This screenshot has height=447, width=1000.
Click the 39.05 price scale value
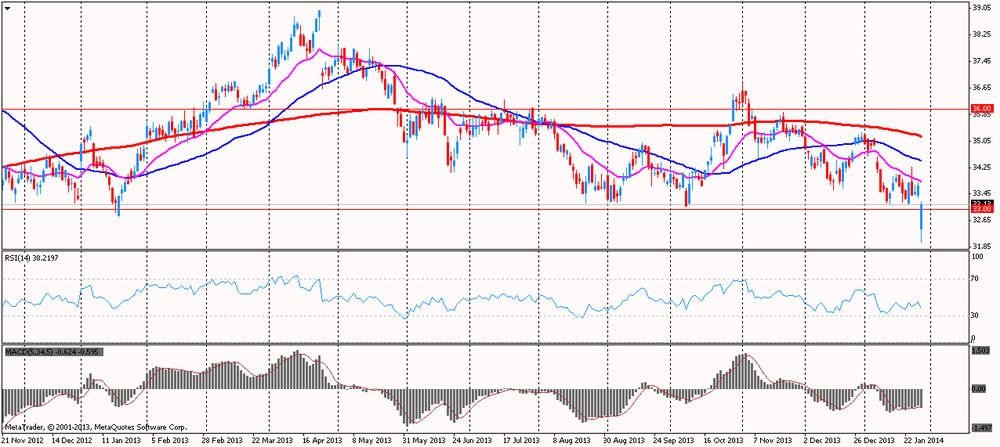click(980, 8)
